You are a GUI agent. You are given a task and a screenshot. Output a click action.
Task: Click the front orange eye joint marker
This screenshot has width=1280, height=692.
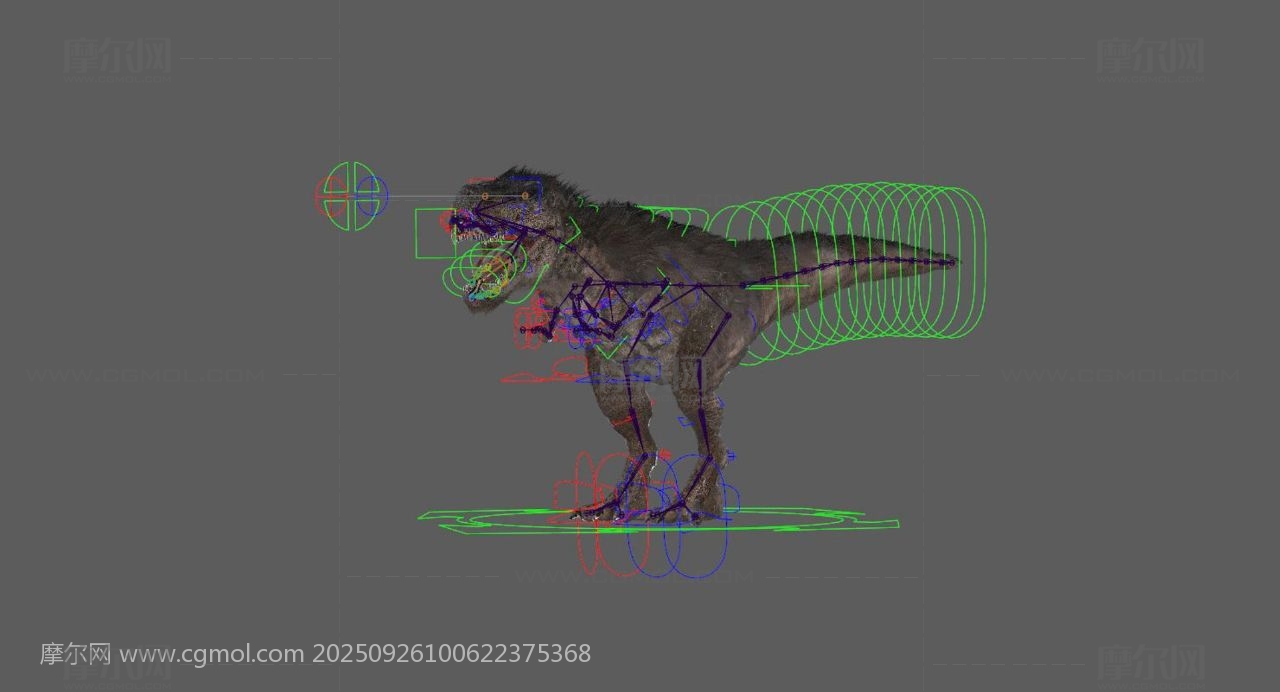point(486,196)
